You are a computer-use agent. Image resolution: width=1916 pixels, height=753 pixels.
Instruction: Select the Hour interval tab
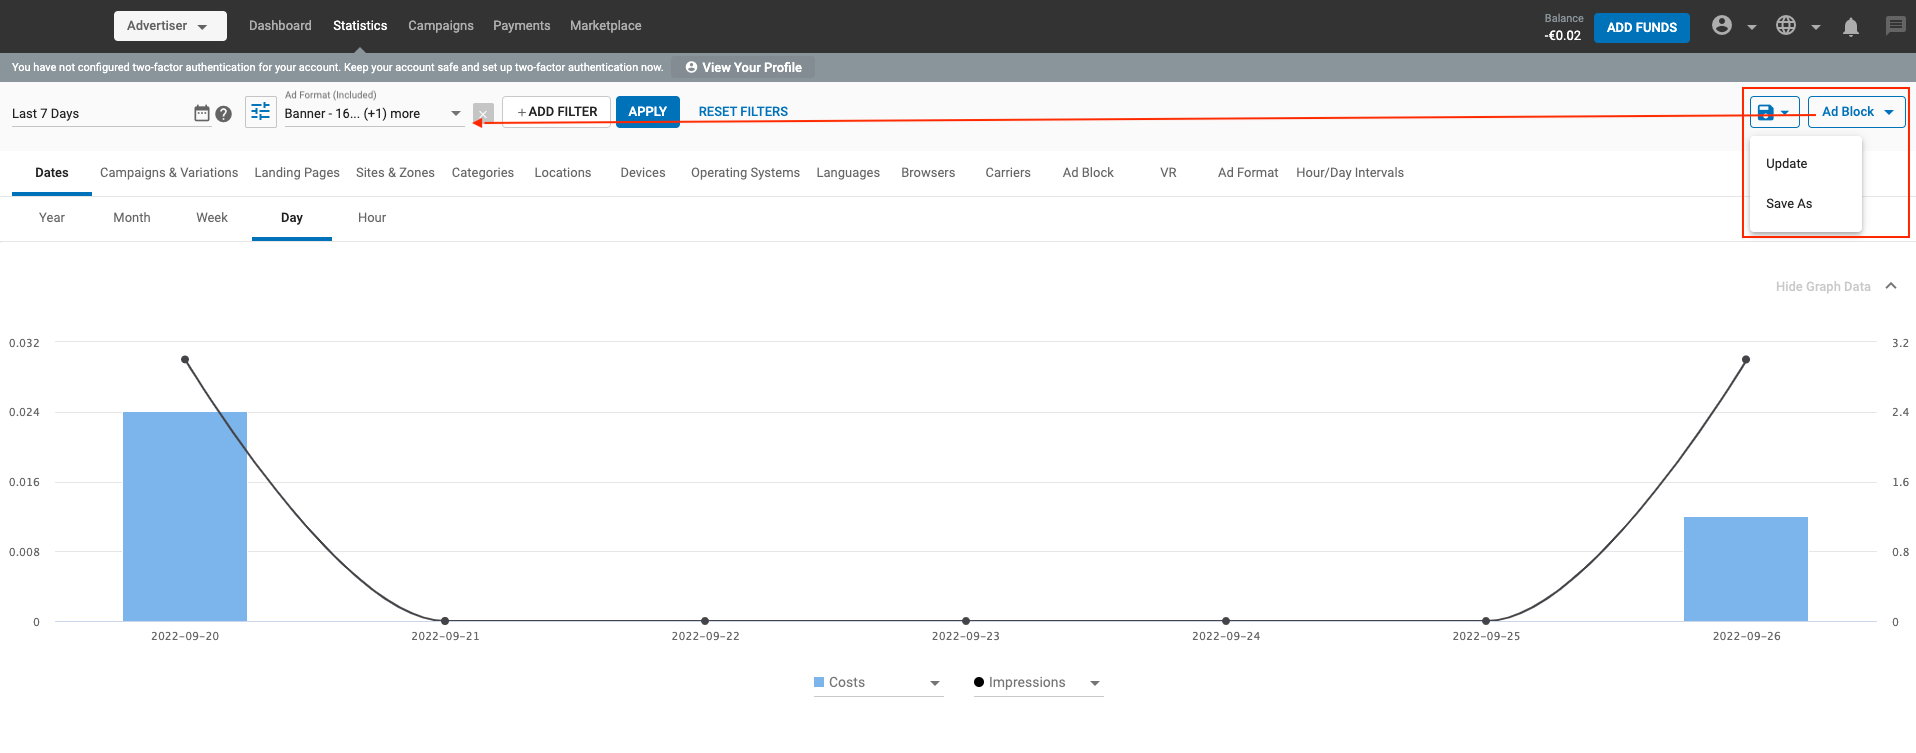point(371,218)
